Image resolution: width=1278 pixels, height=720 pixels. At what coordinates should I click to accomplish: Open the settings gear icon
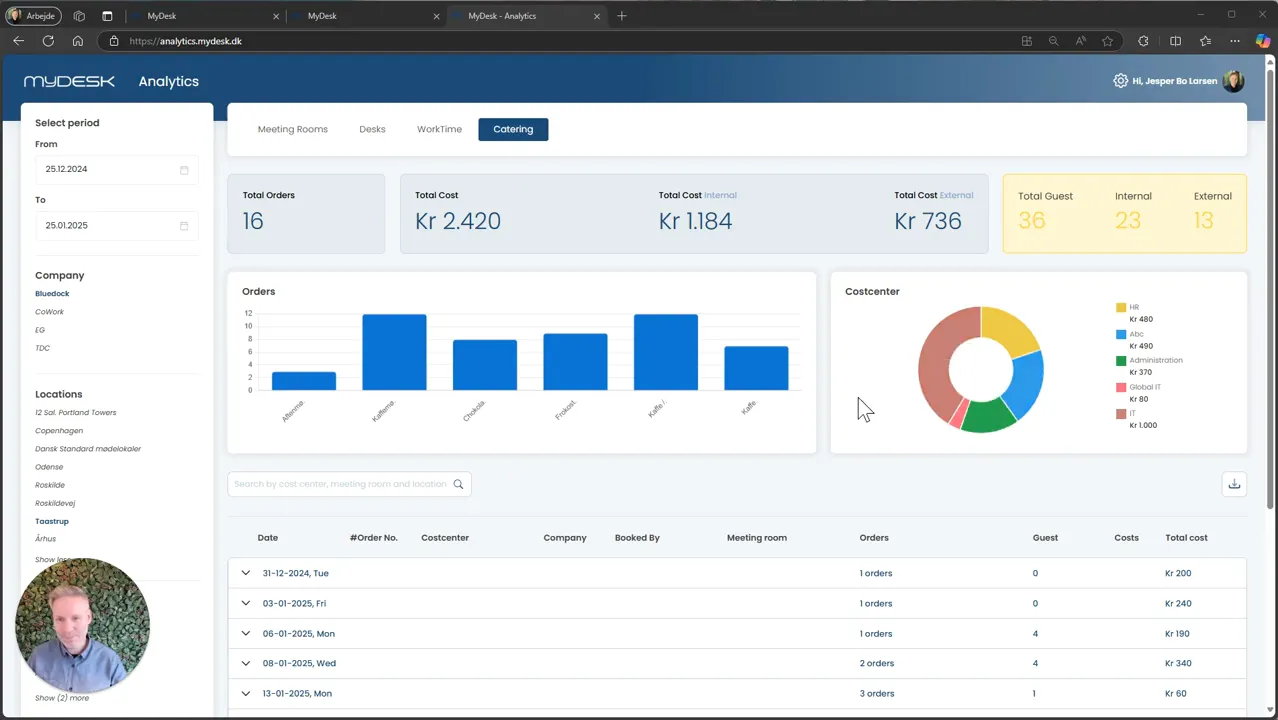point(1120,81)
